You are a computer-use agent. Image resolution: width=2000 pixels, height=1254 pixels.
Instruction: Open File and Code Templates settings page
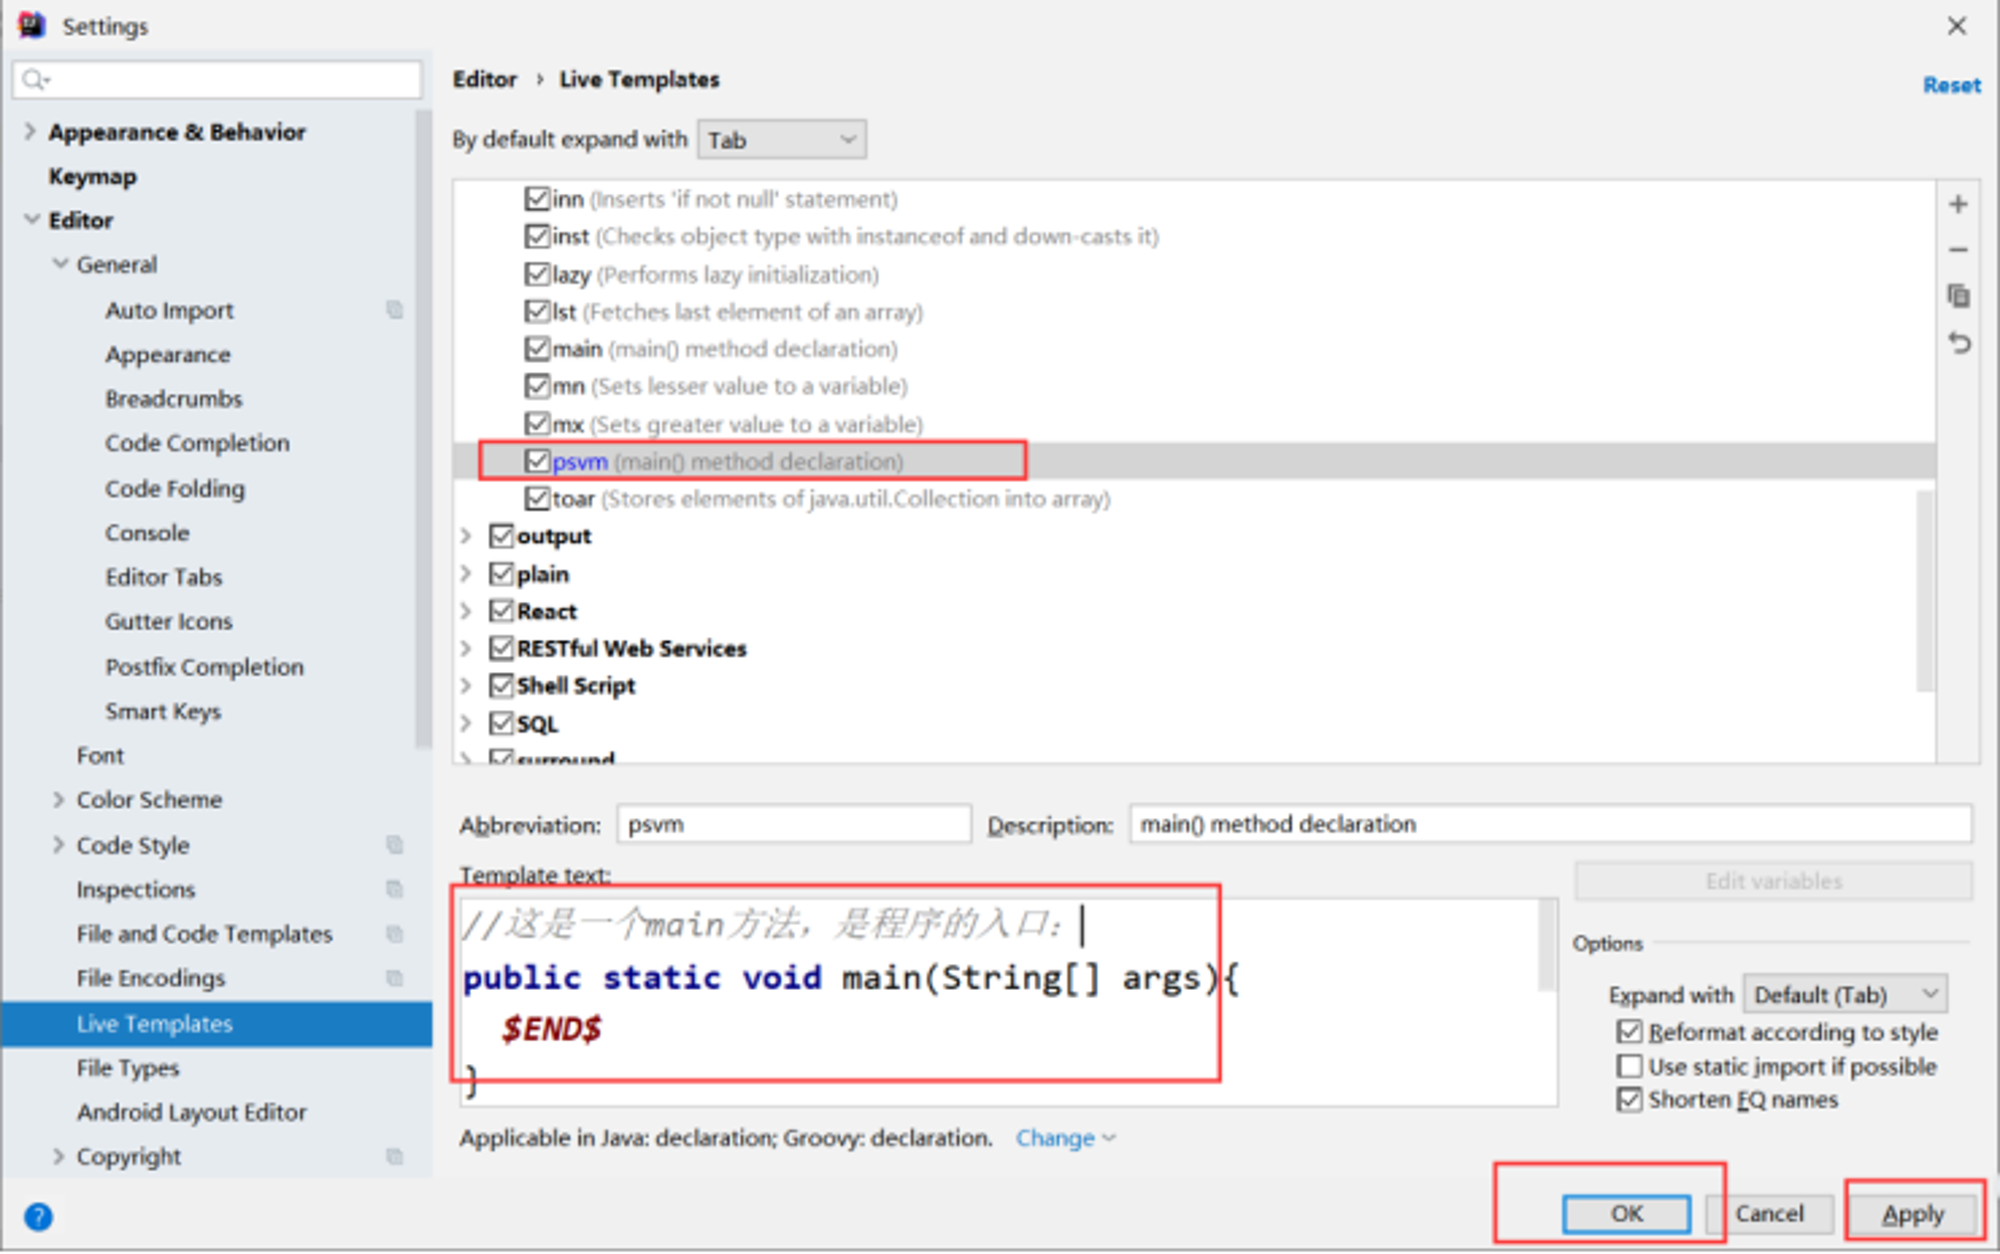(x=204, y=934)
